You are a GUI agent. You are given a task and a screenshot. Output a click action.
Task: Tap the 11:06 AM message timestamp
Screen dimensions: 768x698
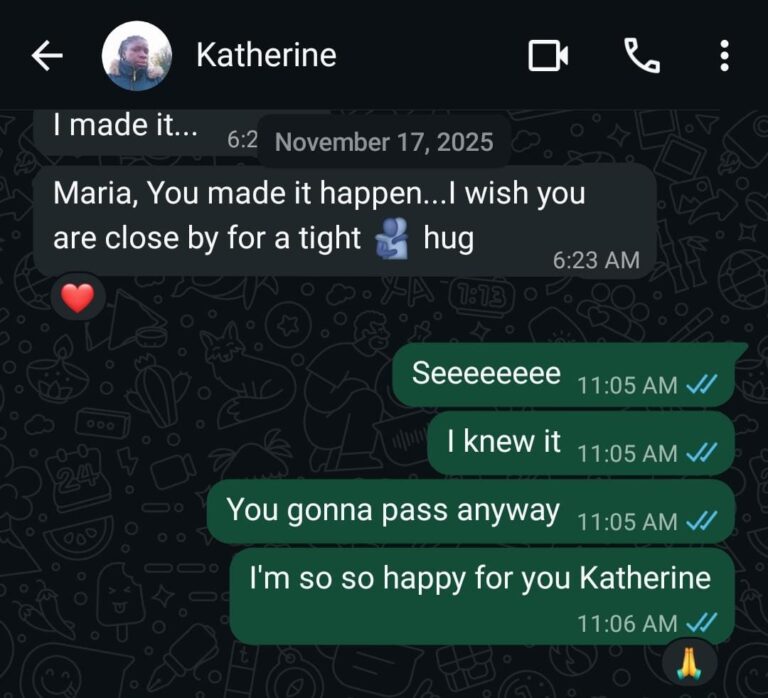point(627,624)
